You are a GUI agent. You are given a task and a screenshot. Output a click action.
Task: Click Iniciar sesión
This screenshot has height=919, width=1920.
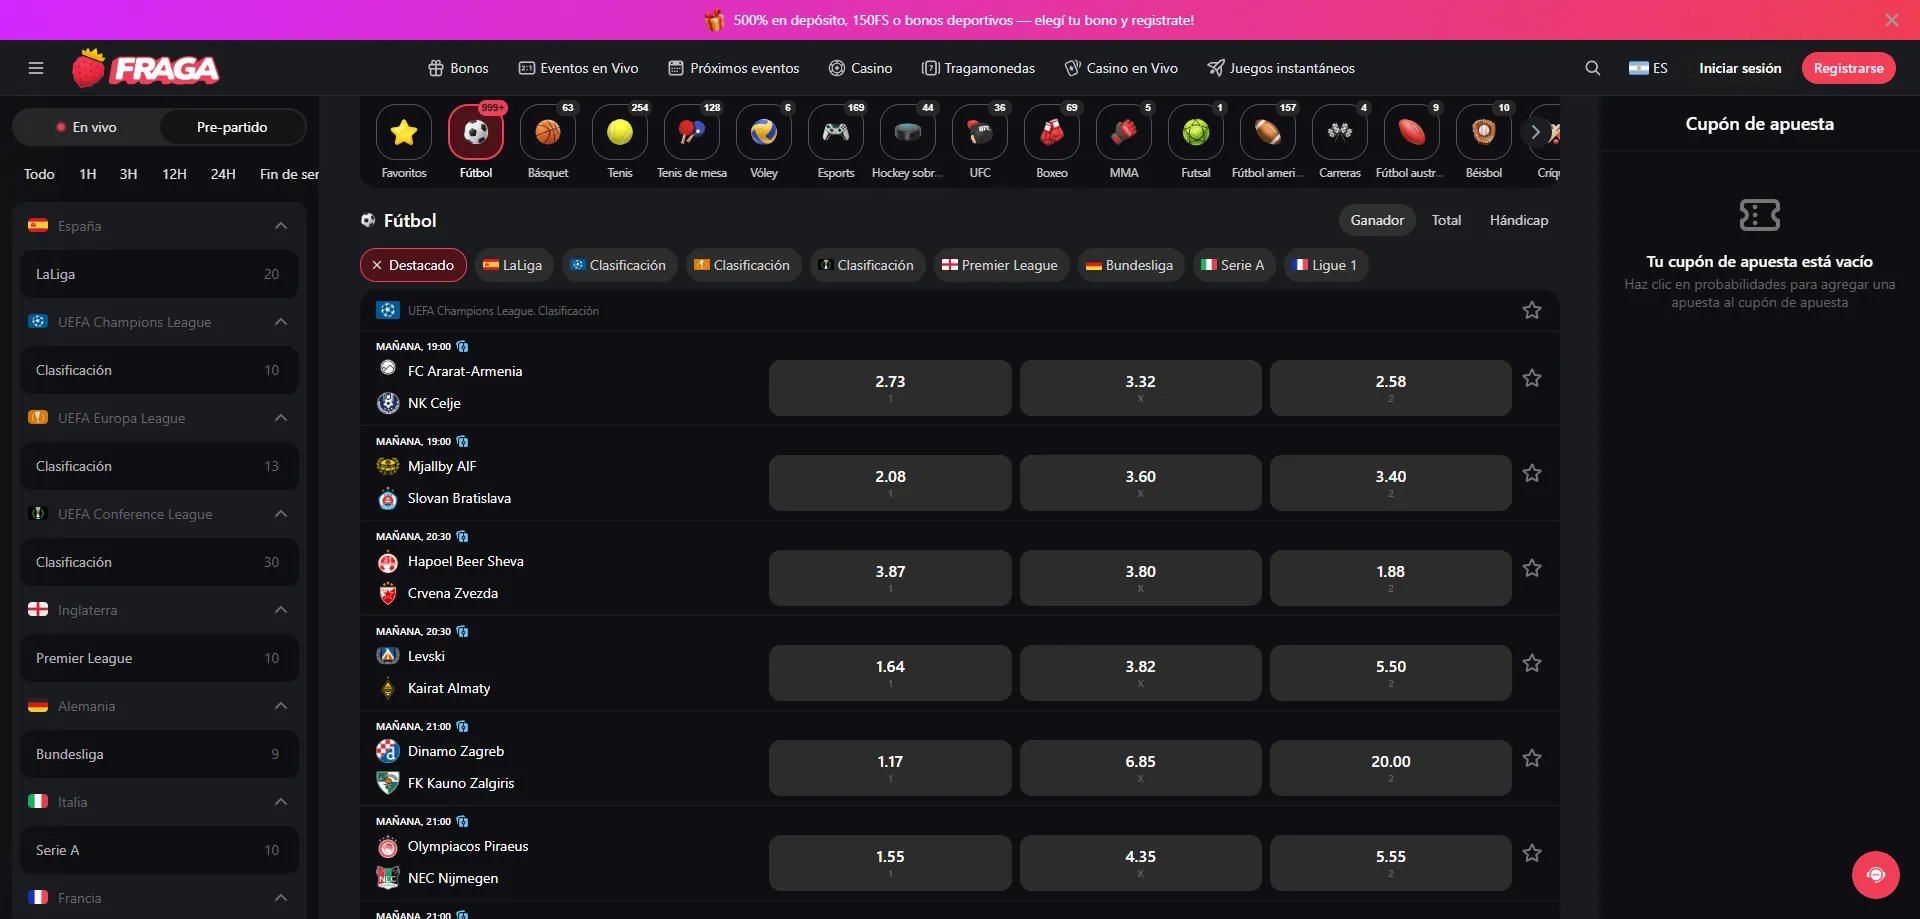pyautogui.click(x=1740, y=68)
